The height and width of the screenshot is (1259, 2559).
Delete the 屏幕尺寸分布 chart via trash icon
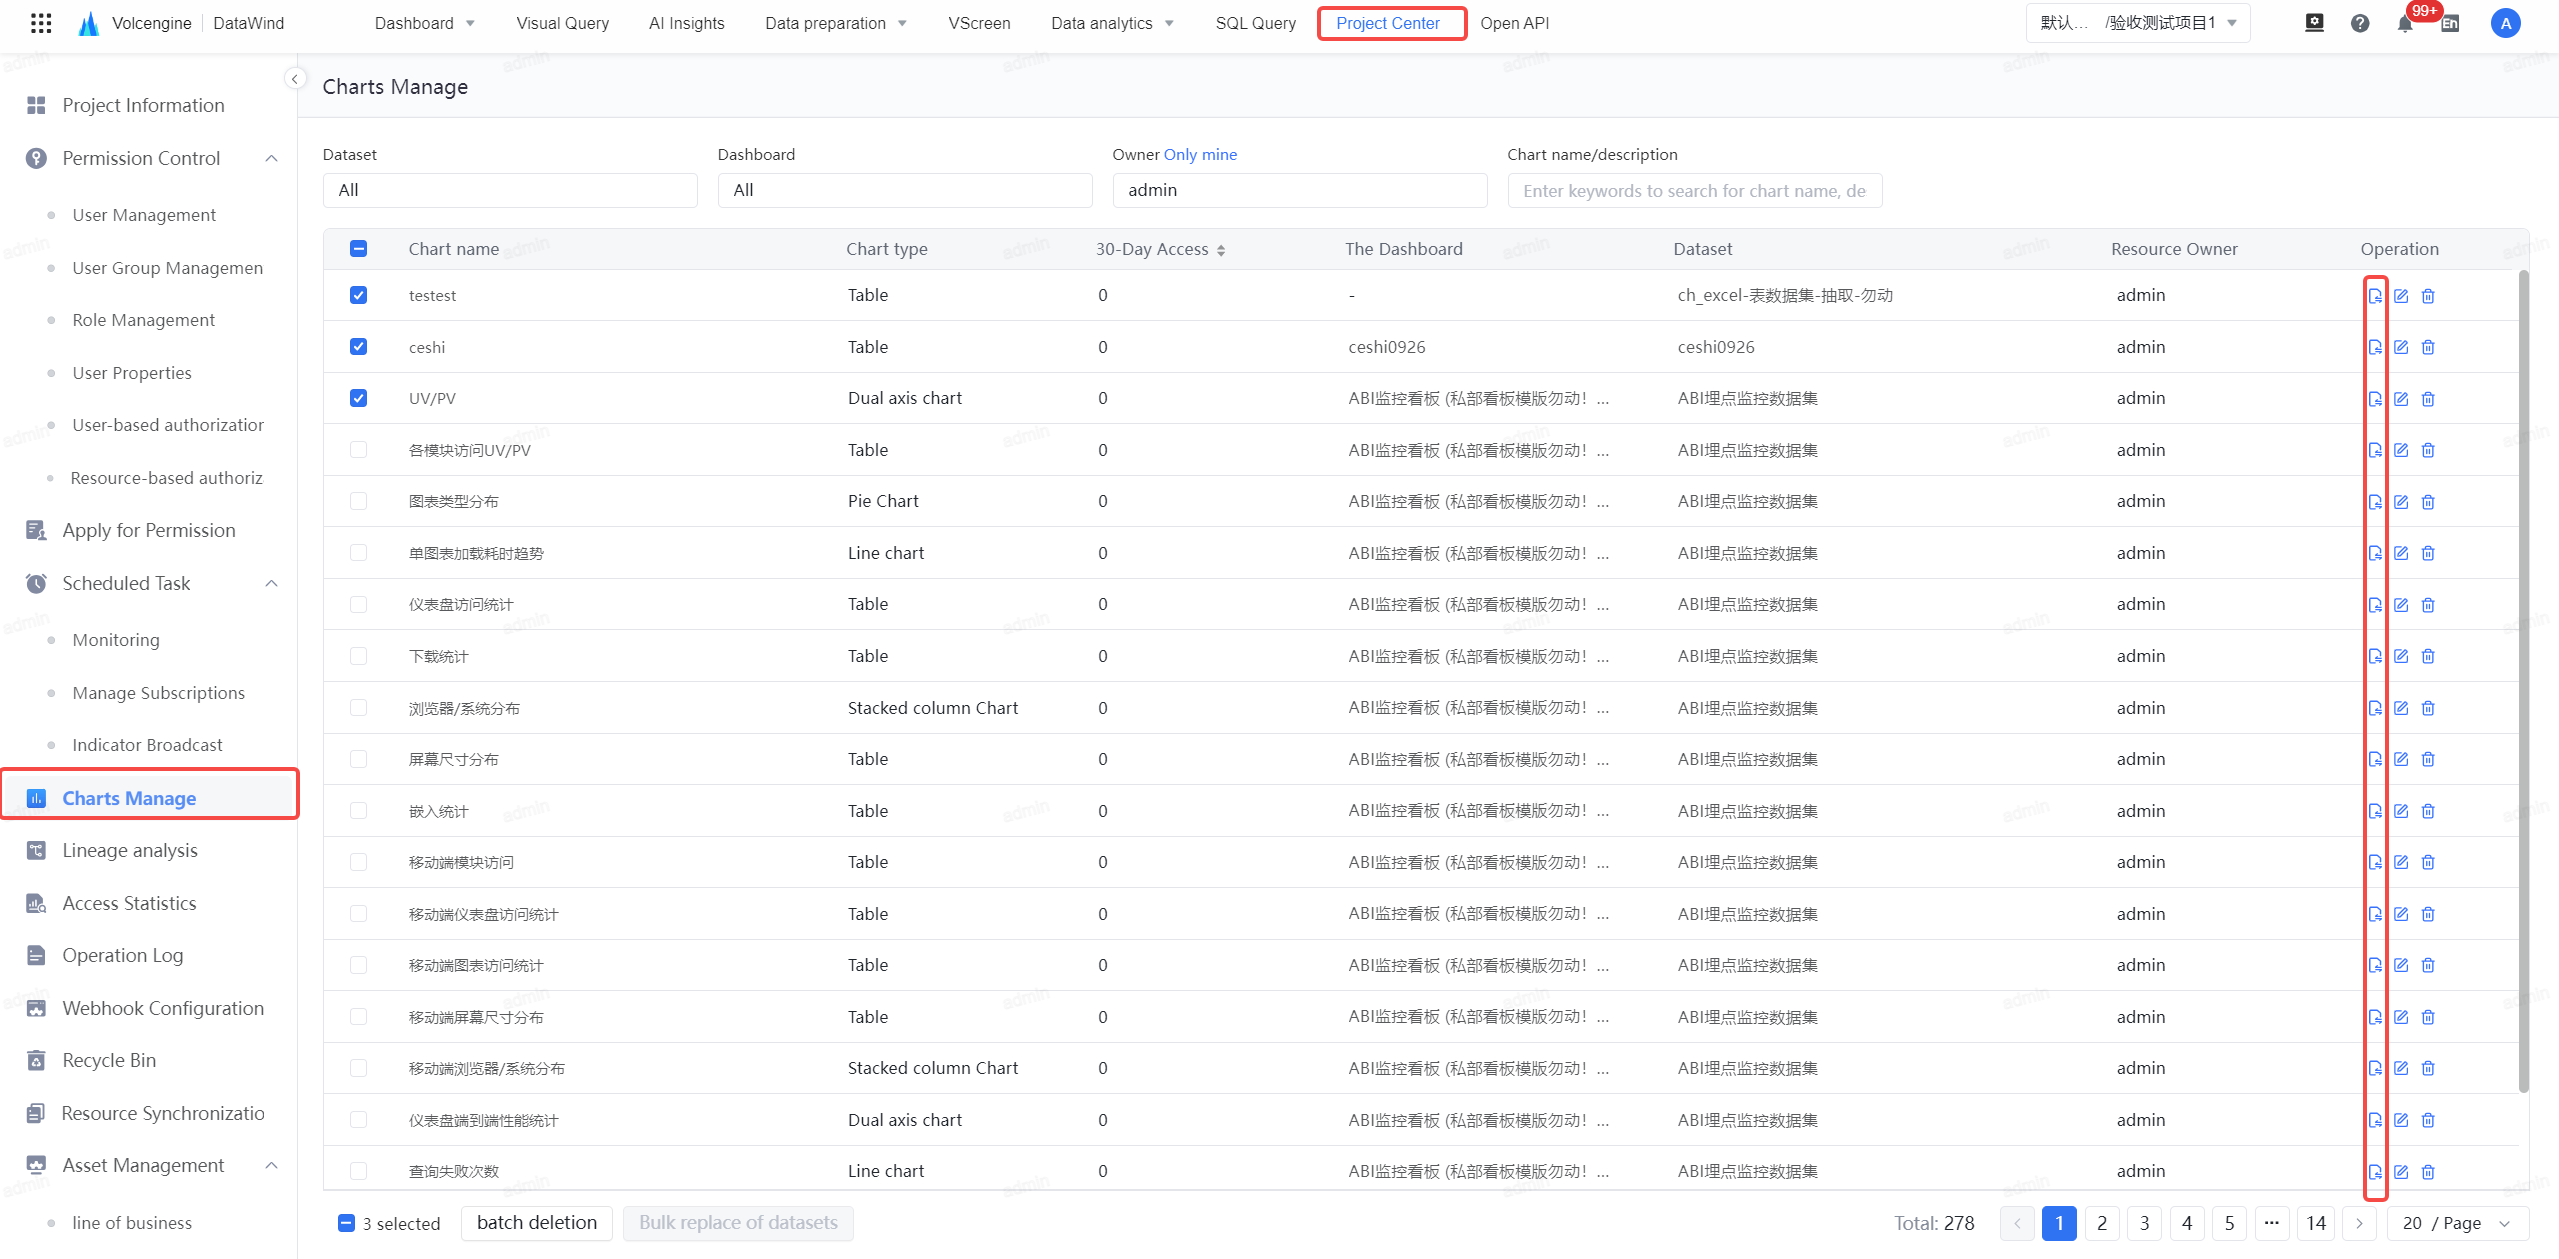2428,759
